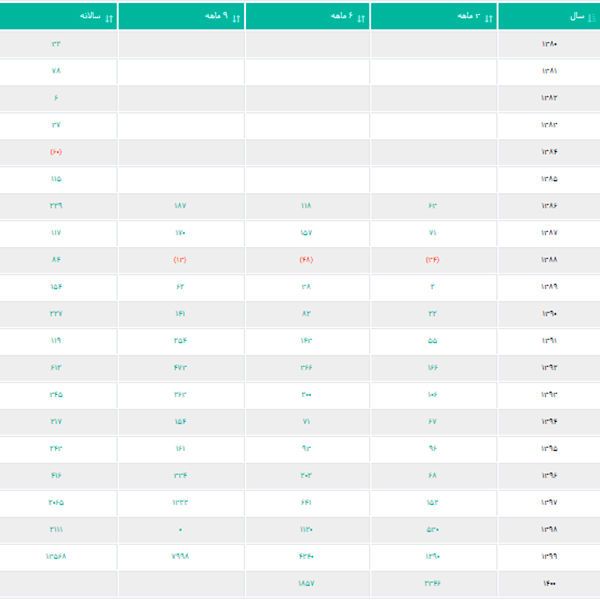600x601 pixels.
Task: Click red 3-month value in 1388 row
Action: 432,260
